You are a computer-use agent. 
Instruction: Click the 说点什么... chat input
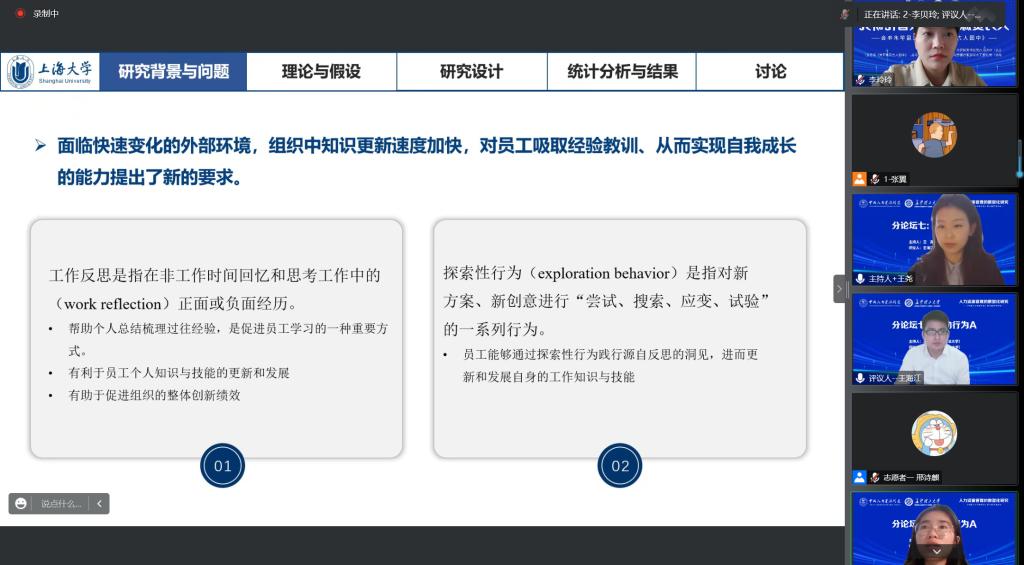pos(61,504)
